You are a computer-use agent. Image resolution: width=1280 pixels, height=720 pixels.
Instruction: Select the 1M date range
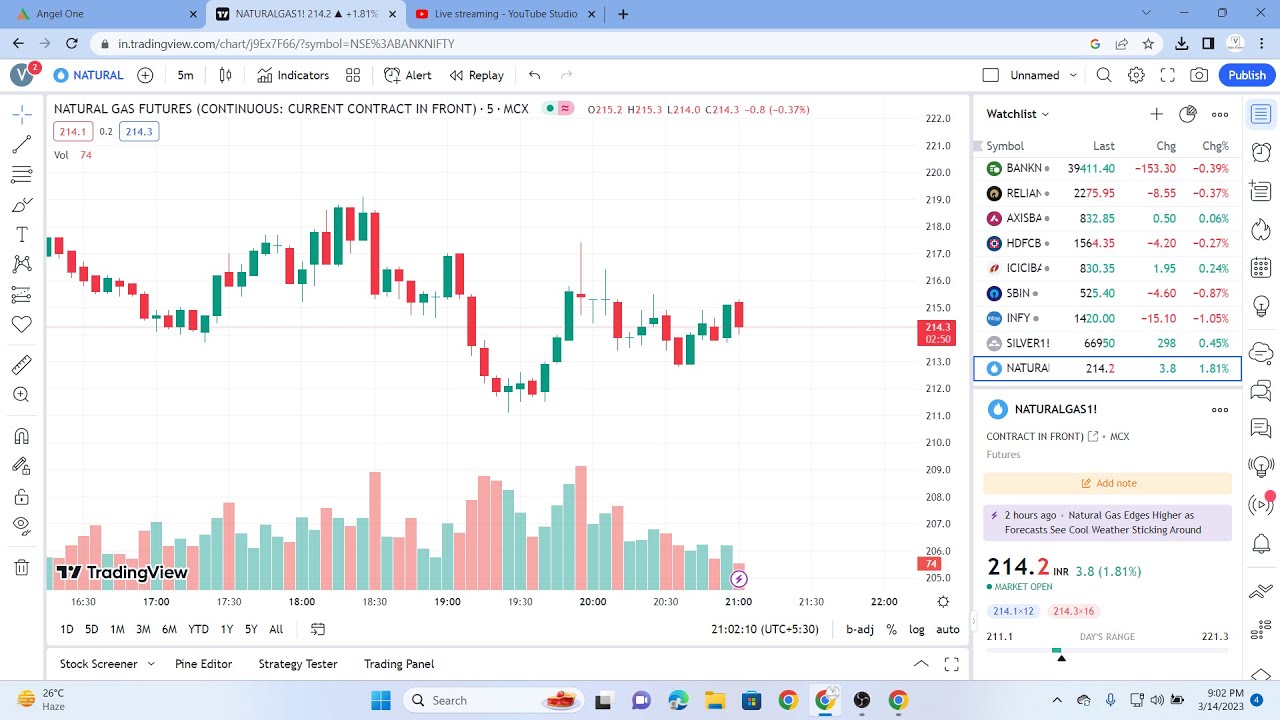point(117,629)
